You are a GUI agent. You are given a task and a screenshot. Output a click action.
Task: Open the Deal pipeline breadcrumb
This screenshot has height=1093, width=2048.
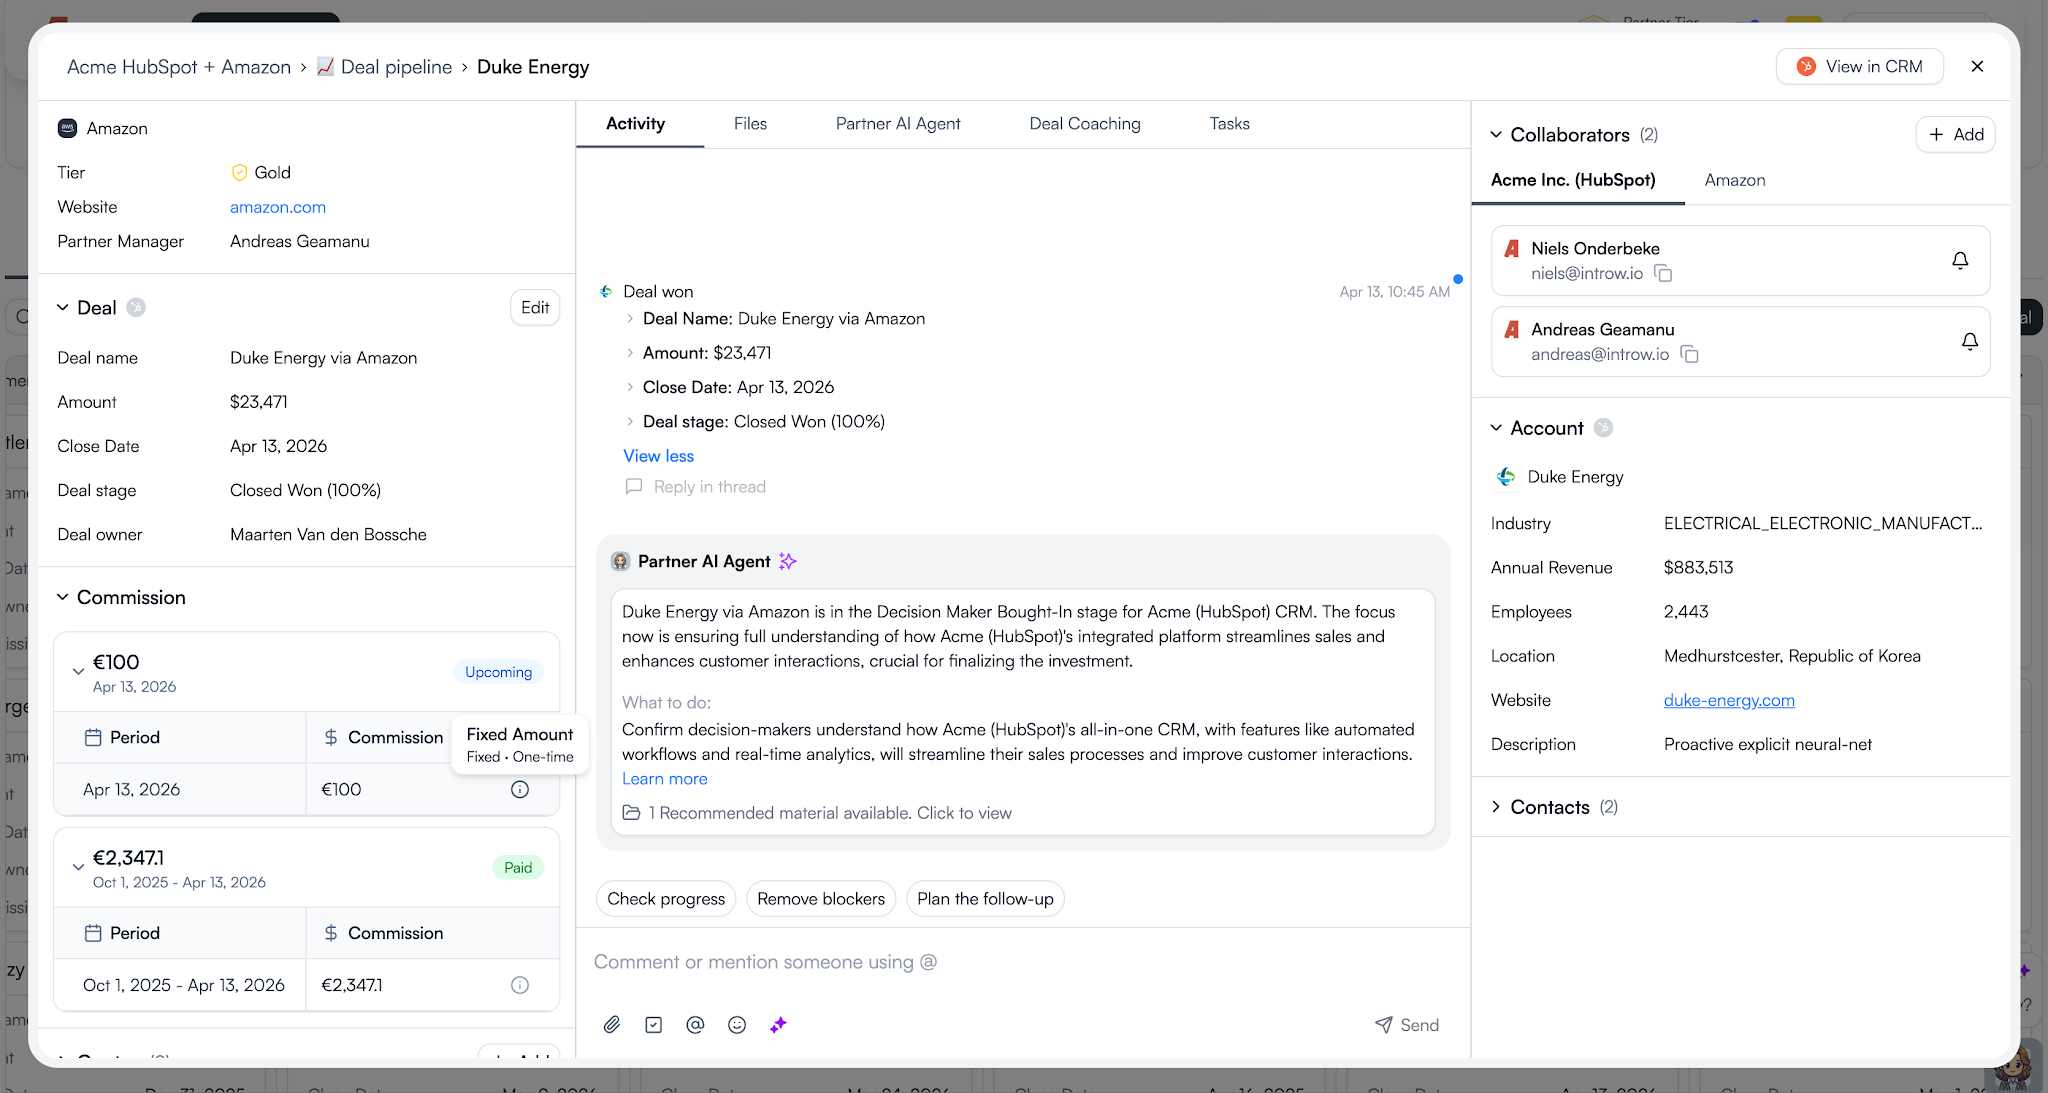pos(385,67)
